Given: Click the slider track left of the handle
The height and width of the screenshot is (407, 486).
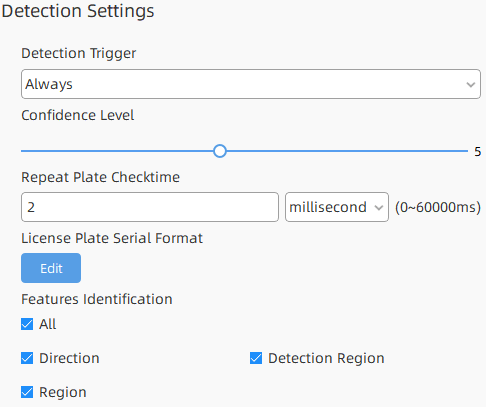Looking at the screenshot, I should click(117, 151).
